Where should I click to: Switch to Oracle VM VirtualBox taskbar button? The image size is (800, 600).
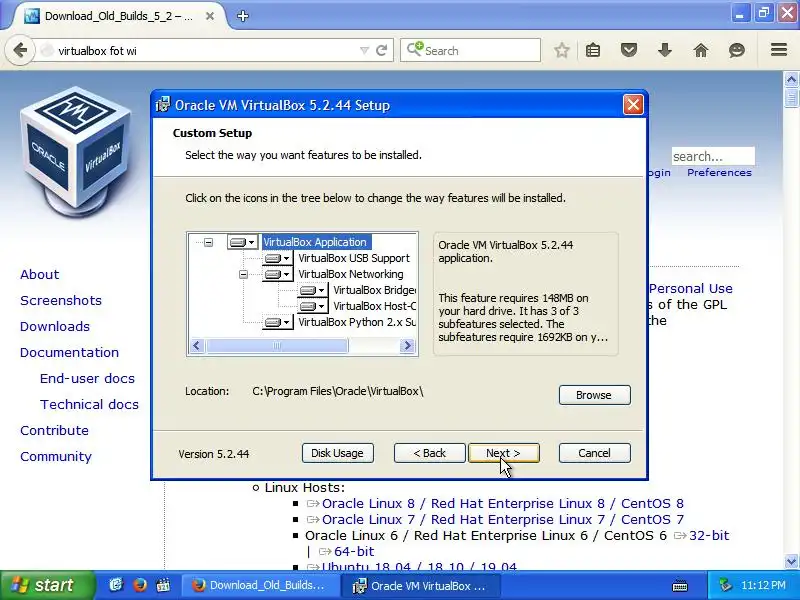click(422, 585)
